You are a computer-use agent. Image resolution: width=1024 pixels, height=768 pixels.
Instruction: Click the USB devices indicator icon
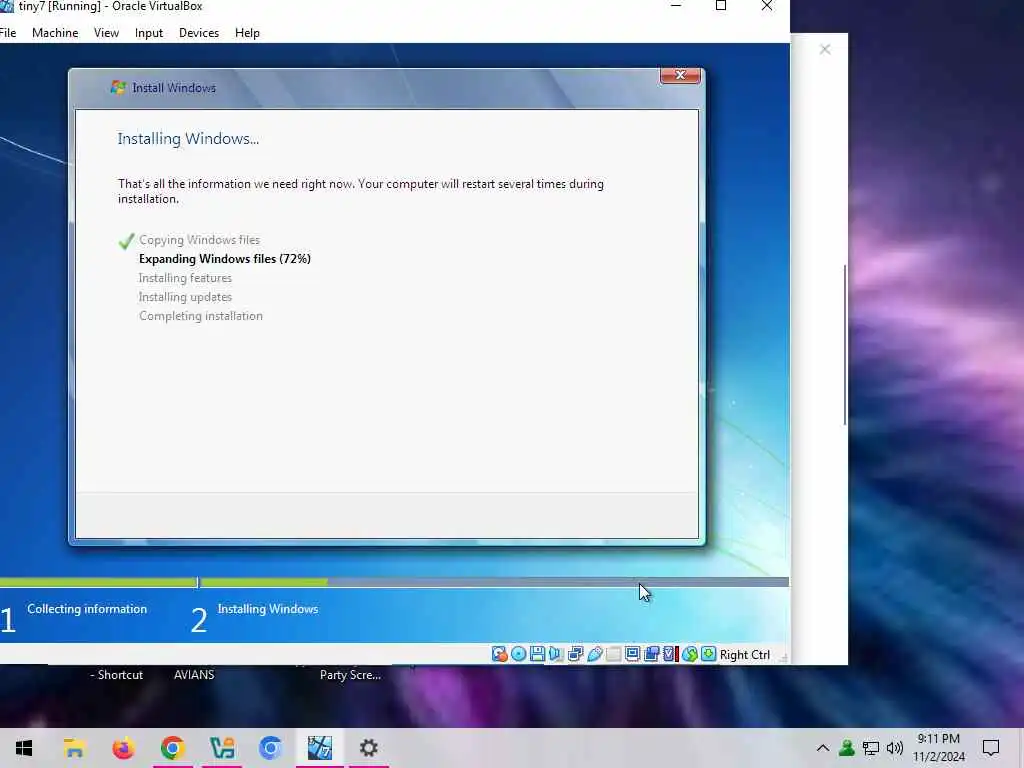[x=594, y=654]
